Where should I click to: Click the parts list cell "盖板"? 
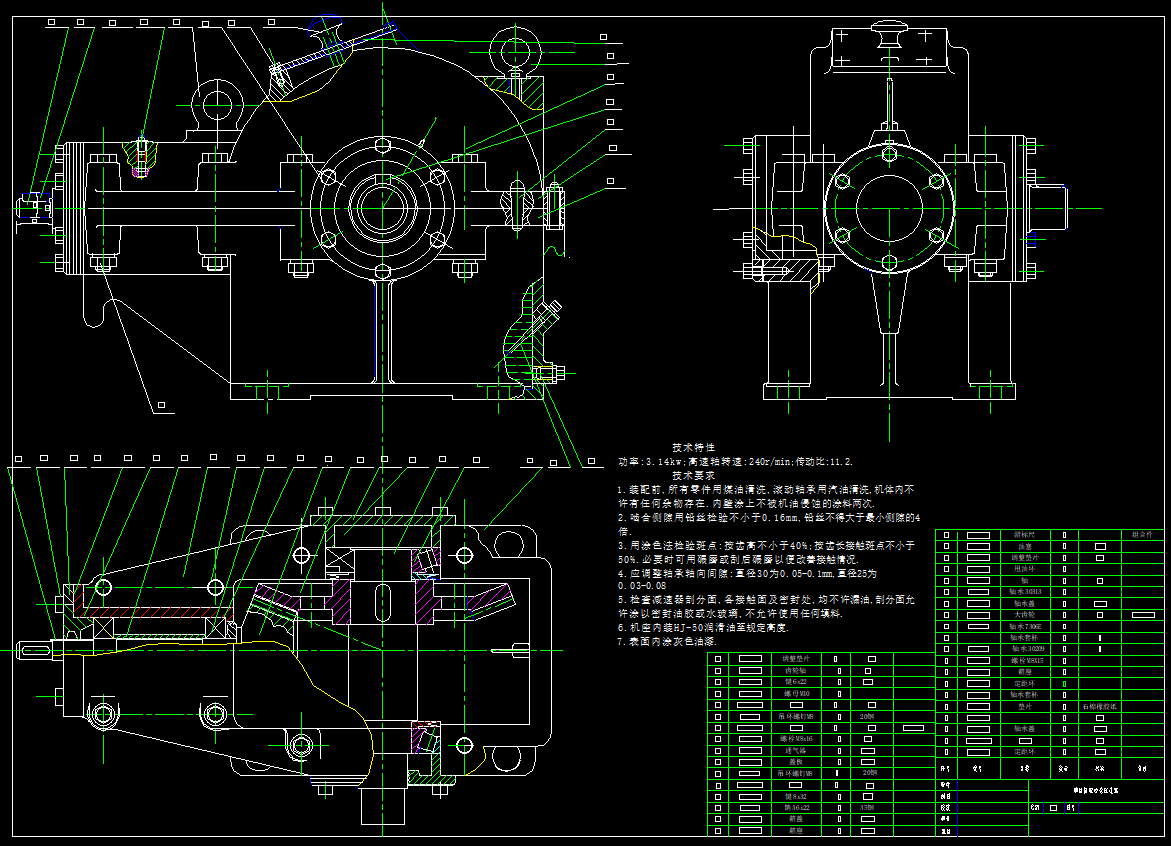(x=795, y=762)
